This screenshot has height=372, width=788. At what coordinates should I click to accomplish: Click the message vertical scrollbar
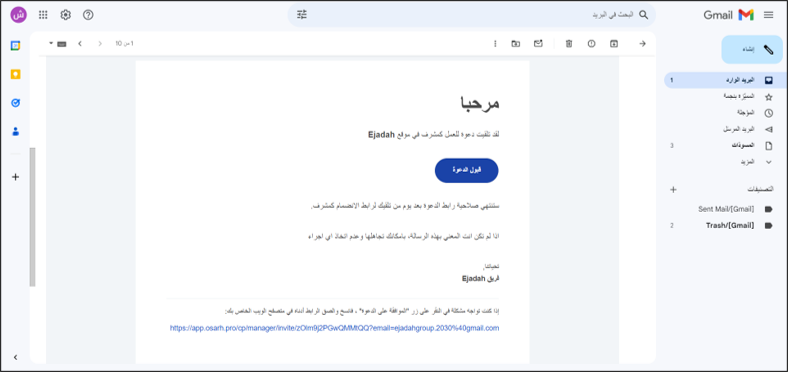pyautogui.click(x=33, y=217)
